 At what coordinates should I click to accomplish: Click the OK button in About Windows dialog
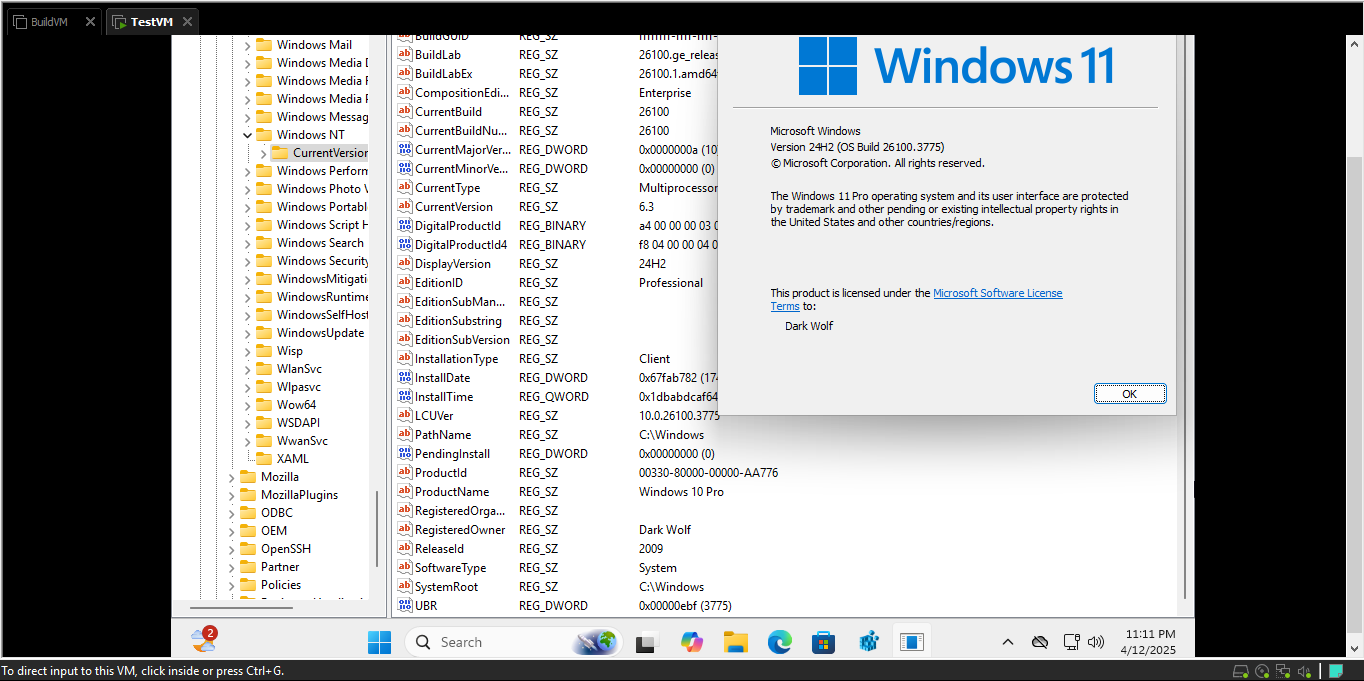tap(1130, 394)
